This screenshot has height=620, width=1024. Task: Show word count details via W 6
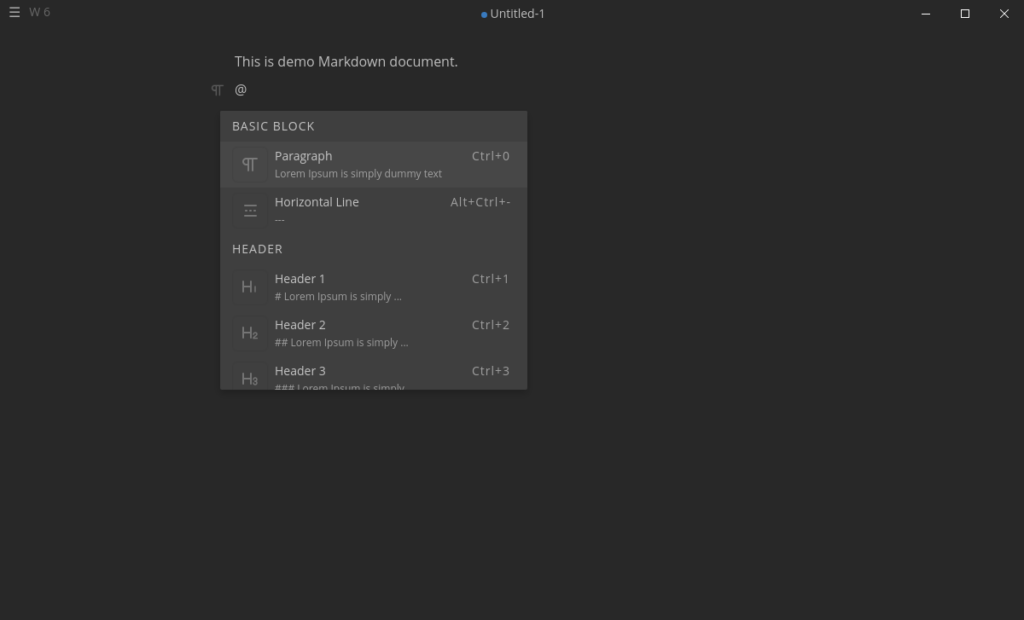tap(40, 13)
